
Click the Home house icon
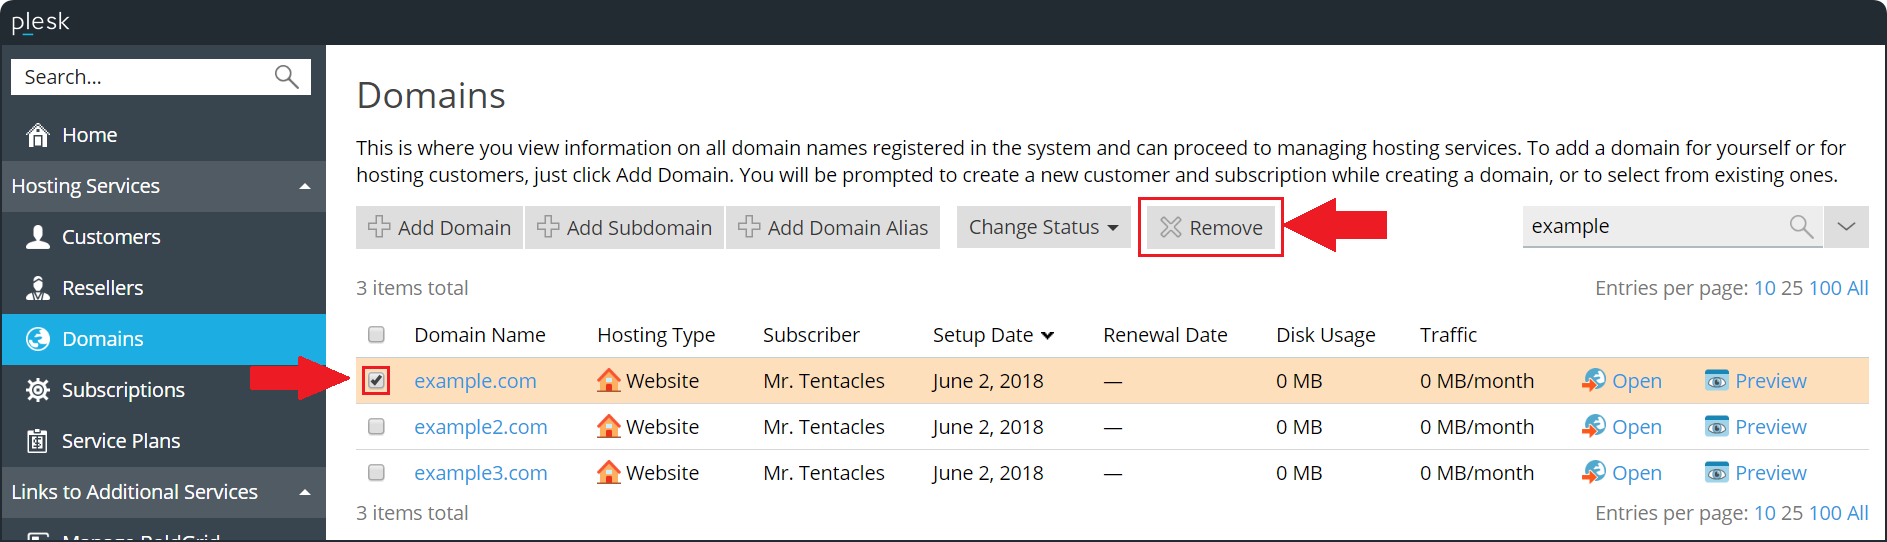[x=38, y=135]
